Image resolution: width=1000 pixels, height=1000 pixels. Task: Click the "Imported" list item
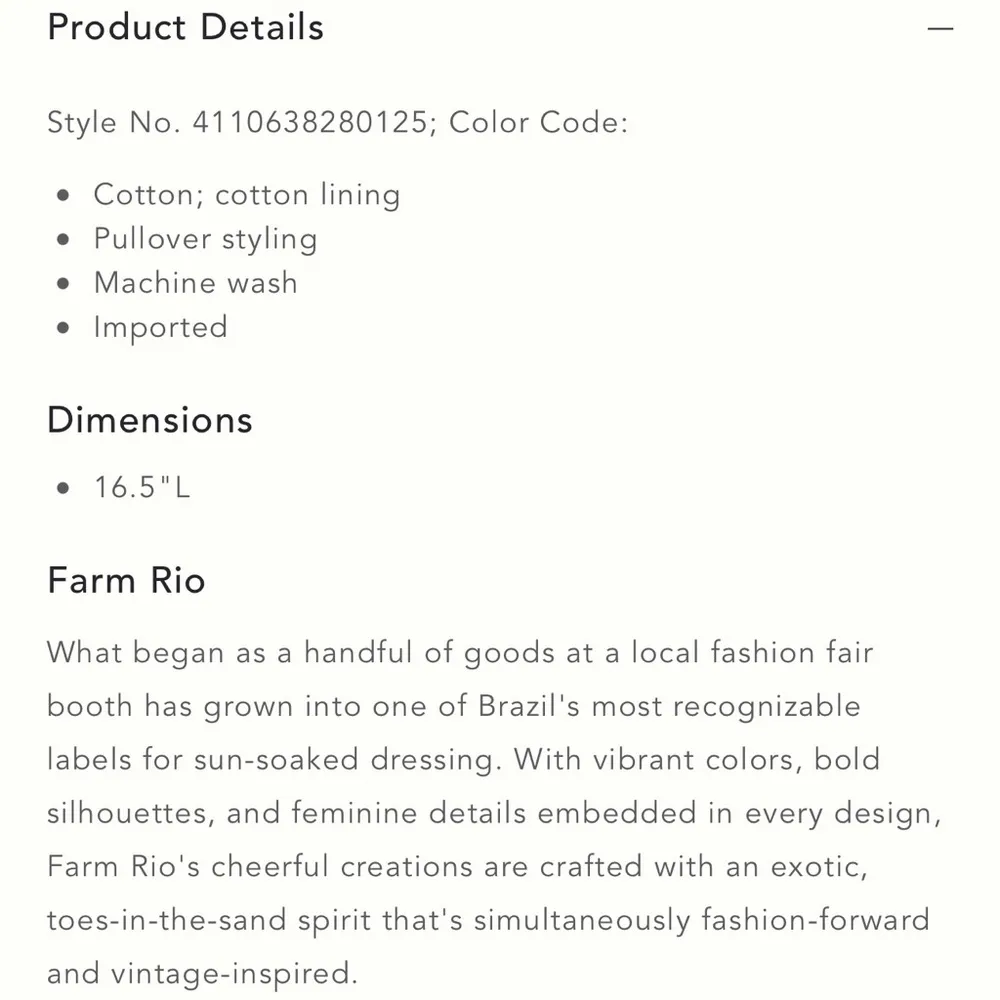(x=160, y=327)
